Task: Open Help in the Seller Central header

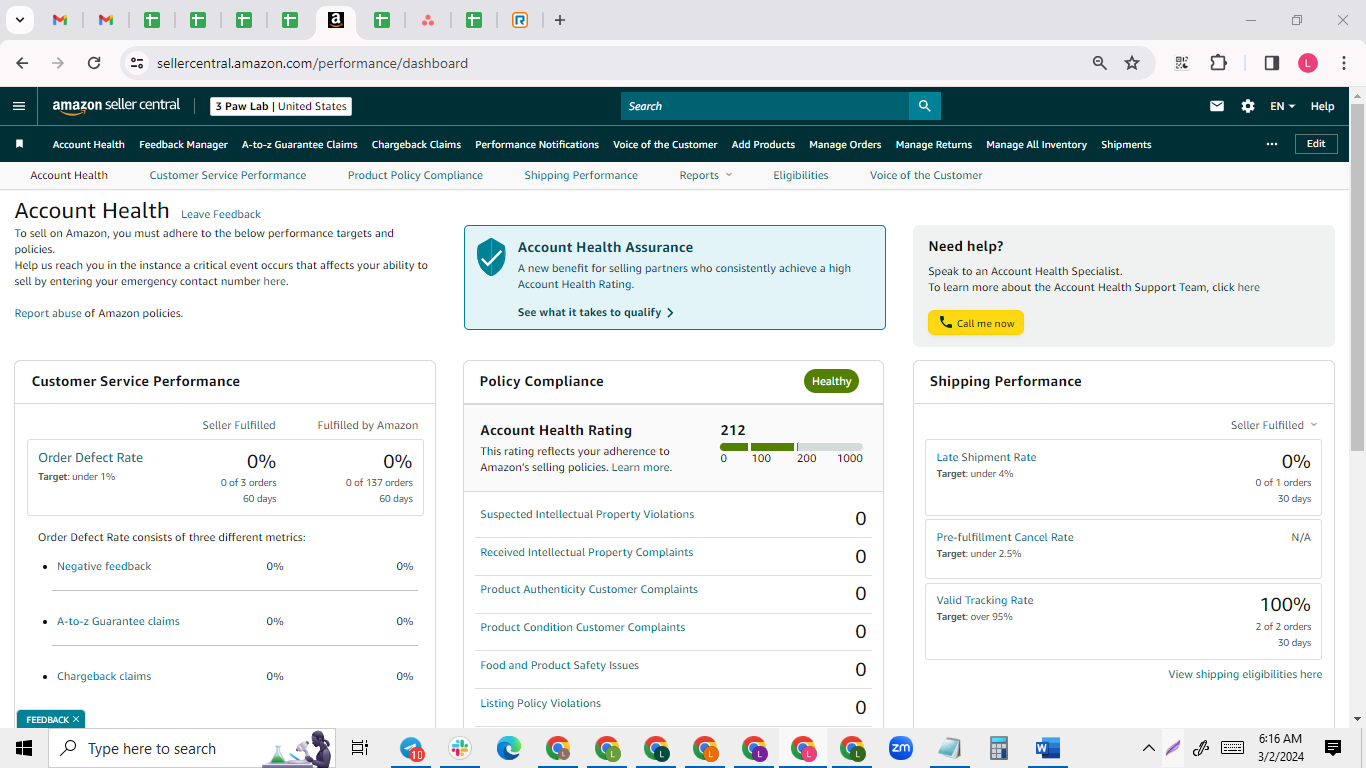Action: (x=1322, y=106)
